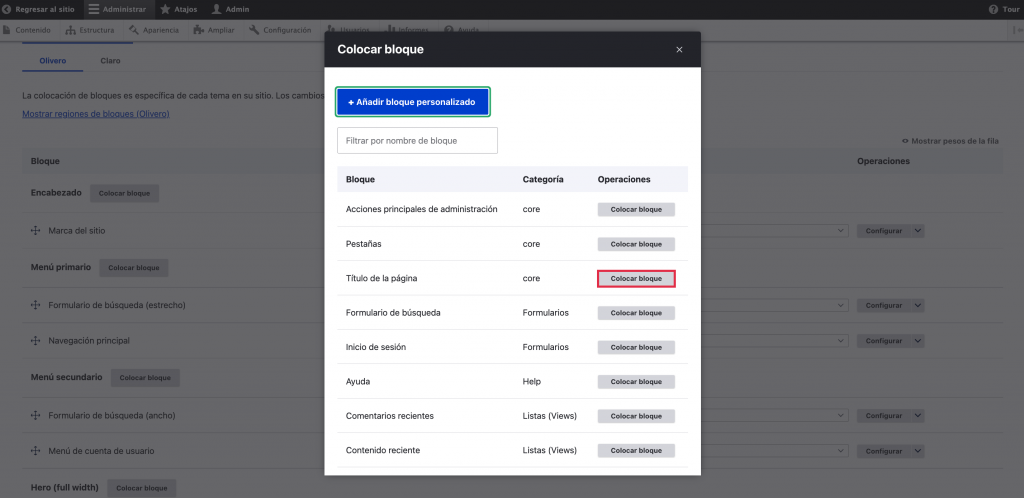The image size is (1024, 498).
Task: Open the Tour help icon
Action: tap(992, 9)
